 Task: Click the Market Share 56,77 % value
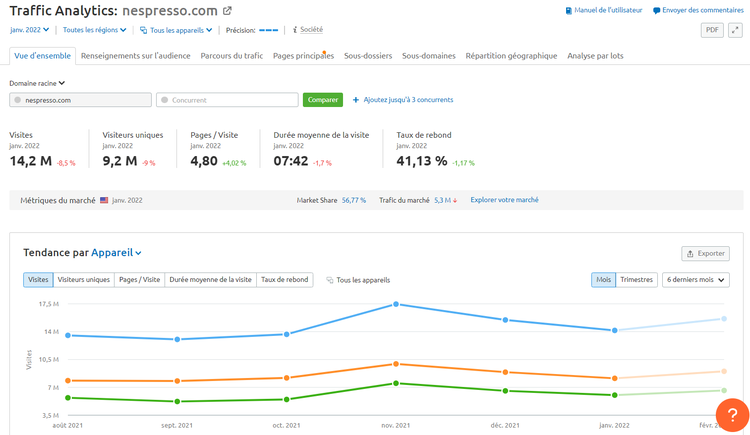point(353,200)
